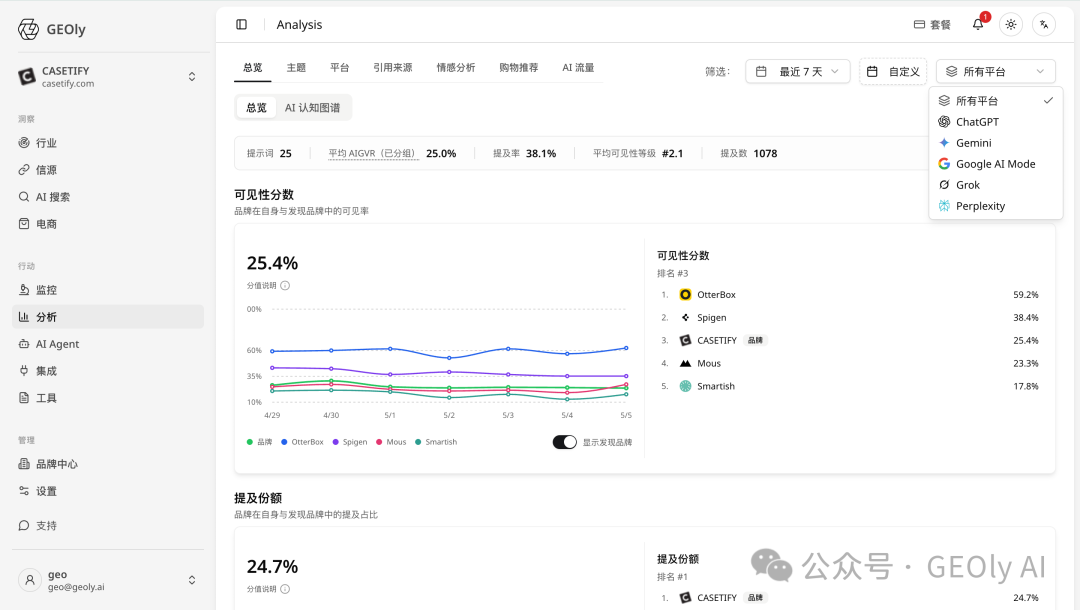The image size is (1080, 610).
Task: Click Spigen row in visibility ranking
Action: (849, 317)
